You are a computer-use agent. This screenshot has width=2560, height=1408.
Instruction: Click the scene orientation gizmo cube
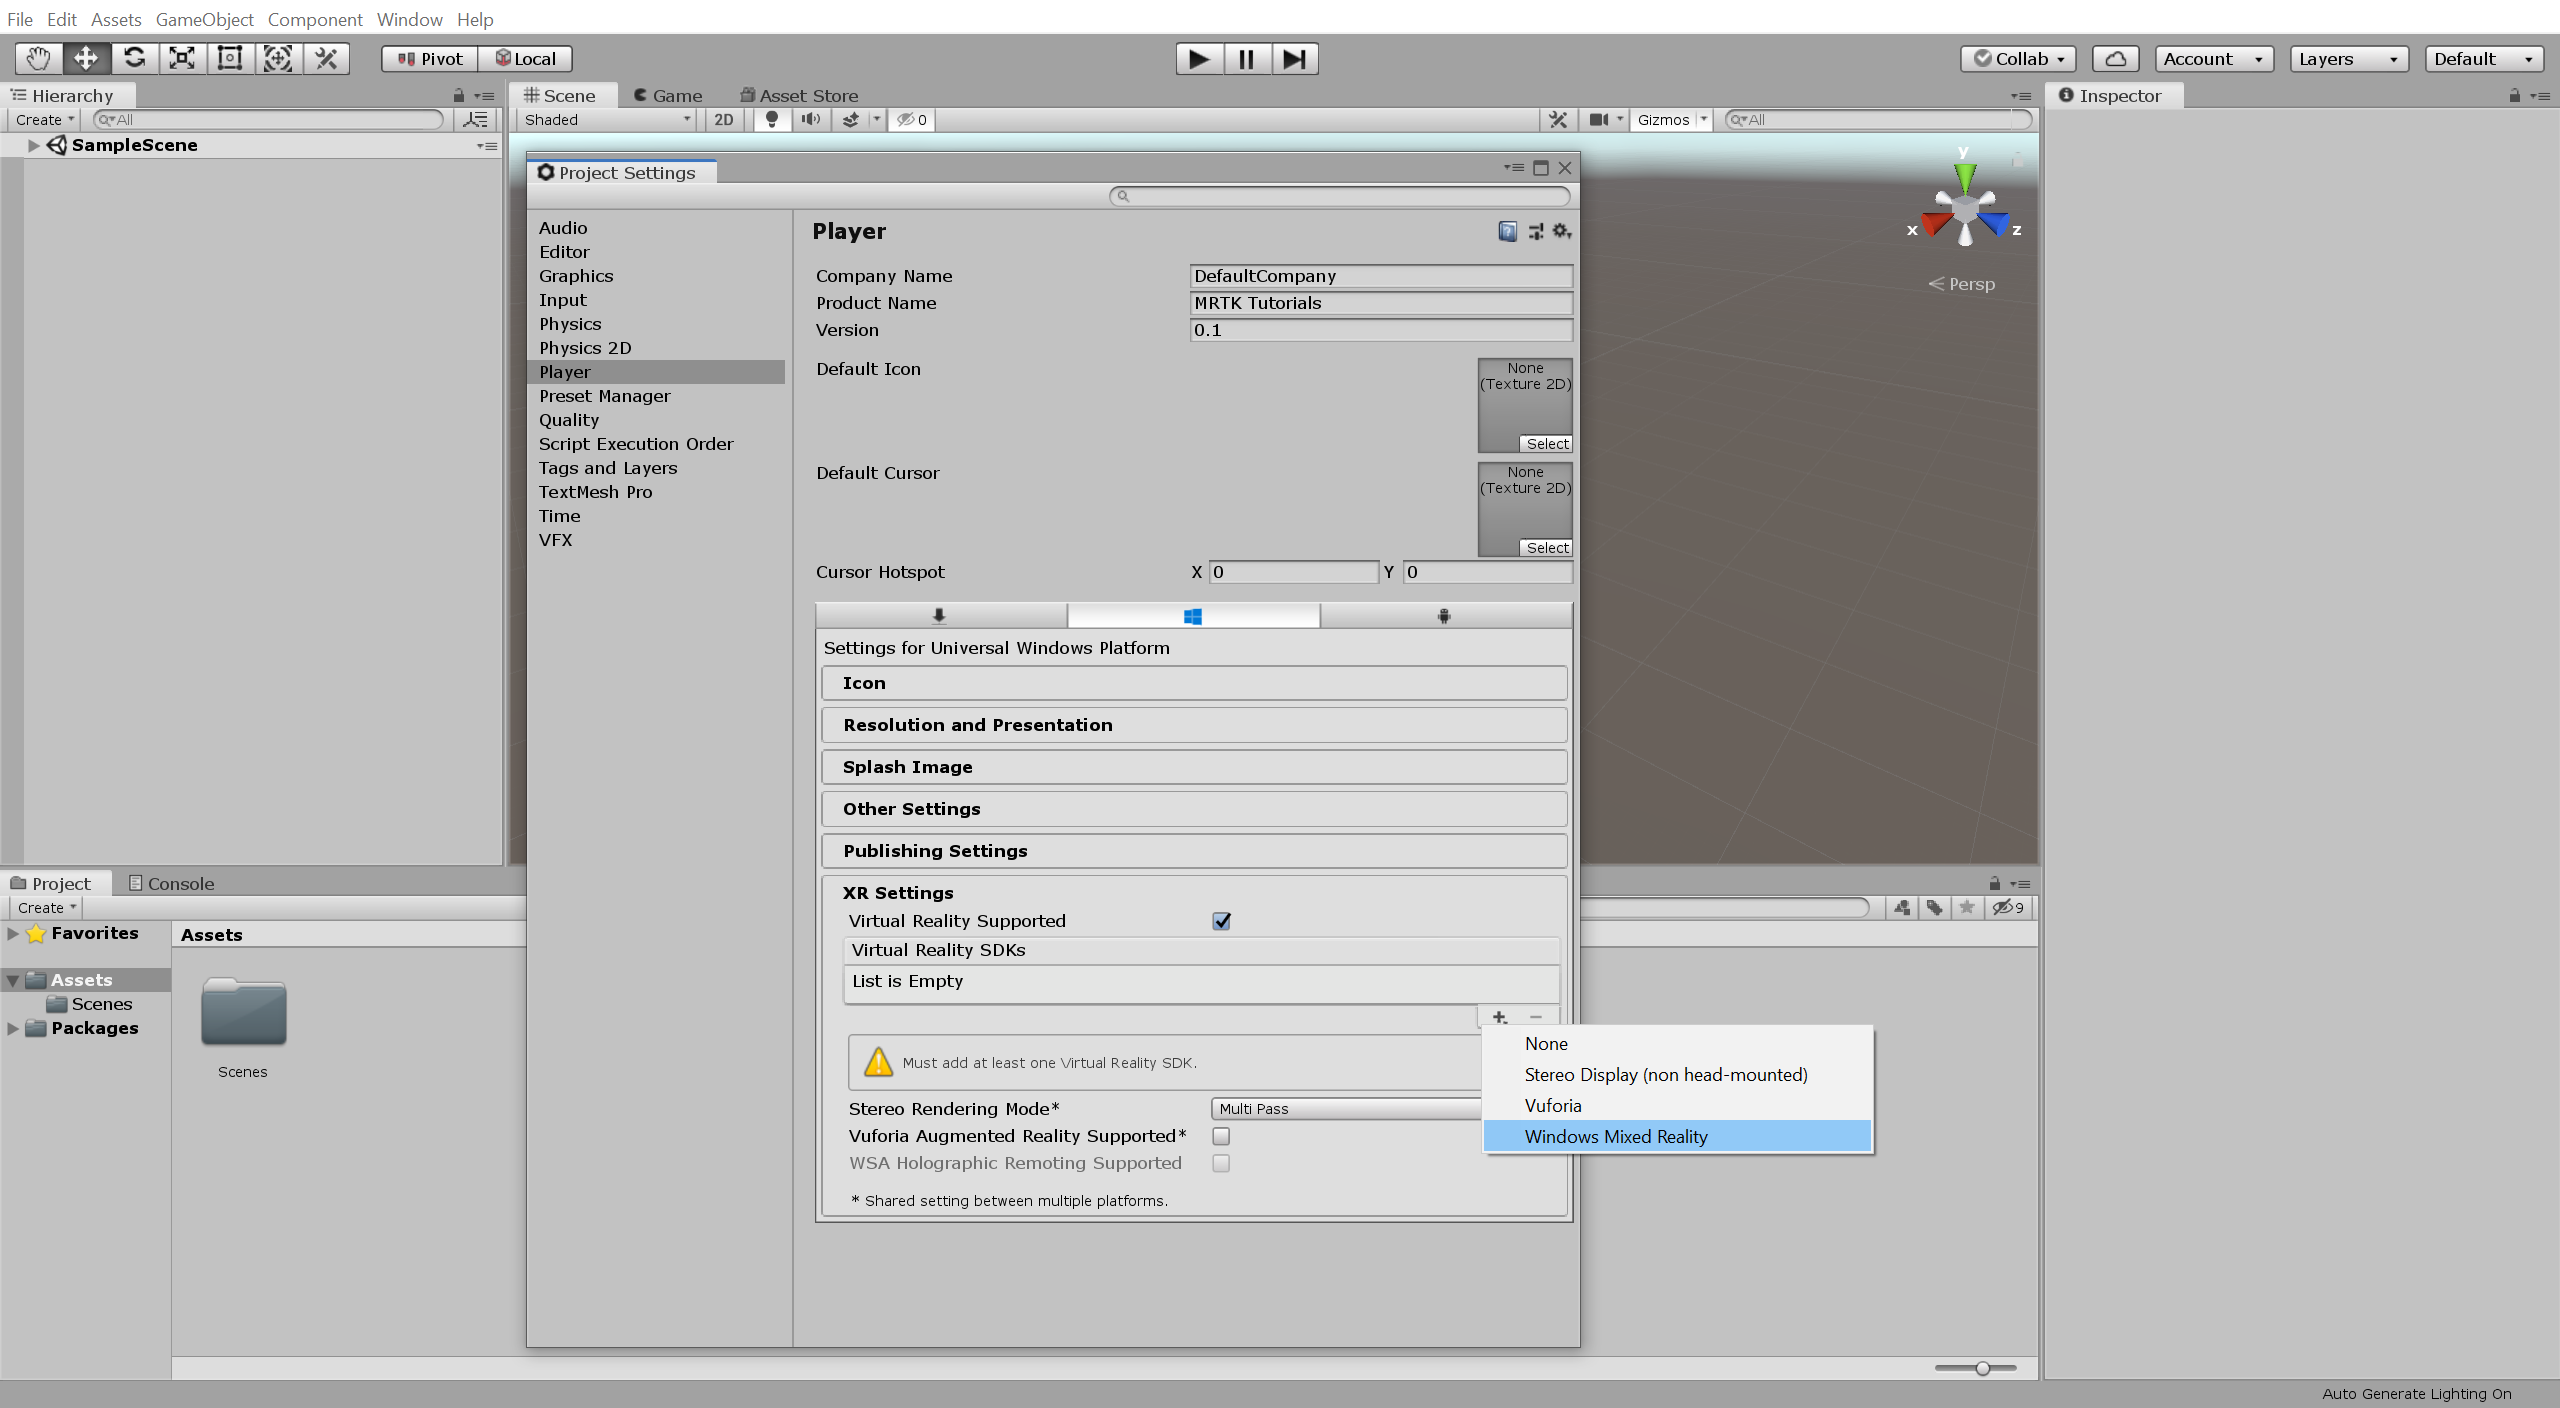[1965, 210]
